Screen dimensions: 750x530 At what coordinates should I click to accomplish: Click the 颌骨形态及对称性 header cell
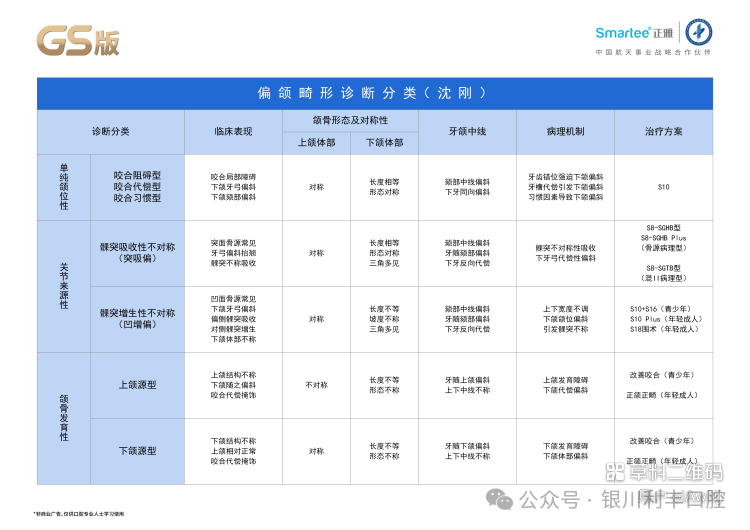[350, 120]
